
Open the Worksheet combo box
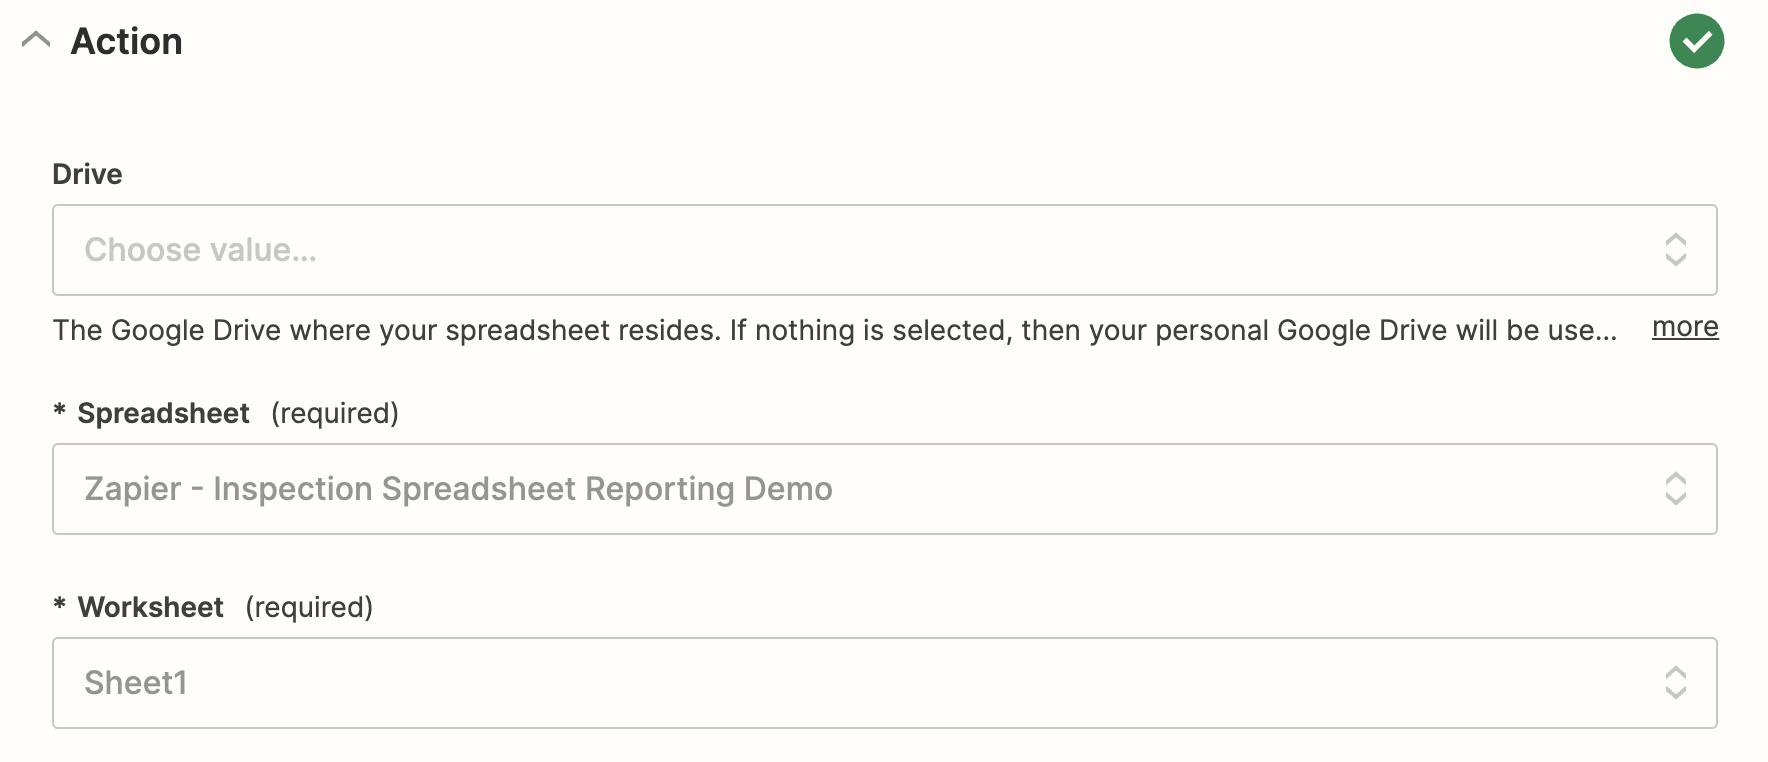click(885, 683)
